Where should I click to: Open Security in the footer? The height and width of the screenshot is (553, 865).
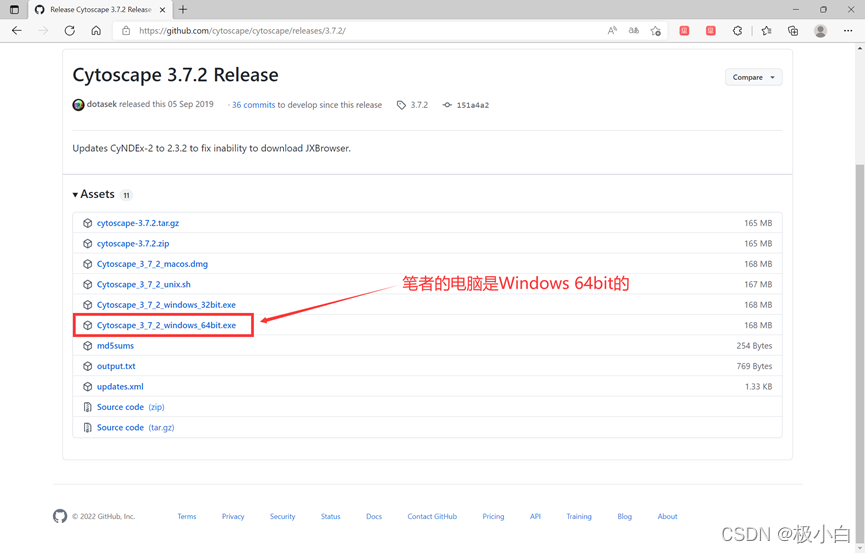click(282, 517)
